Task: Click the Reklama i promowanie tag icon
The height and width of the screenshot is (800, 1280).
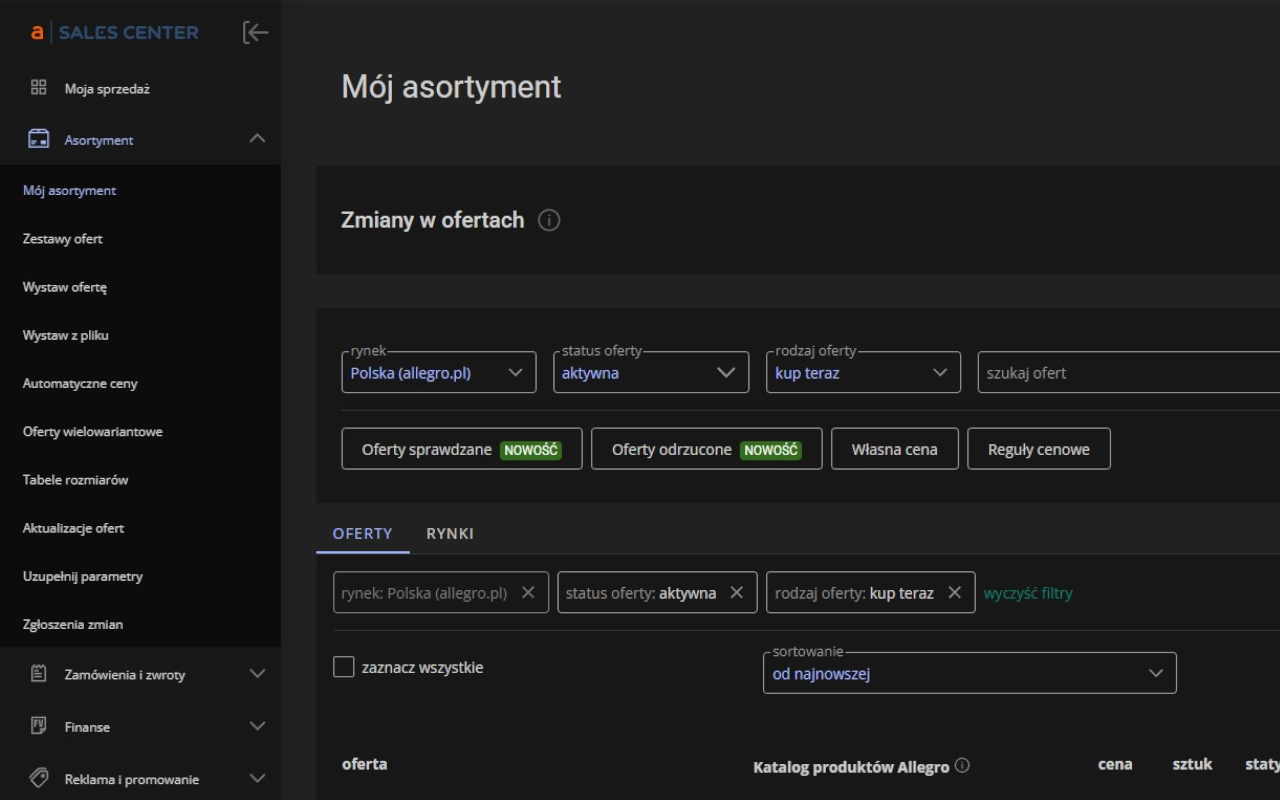Action: tap(38, 778)
